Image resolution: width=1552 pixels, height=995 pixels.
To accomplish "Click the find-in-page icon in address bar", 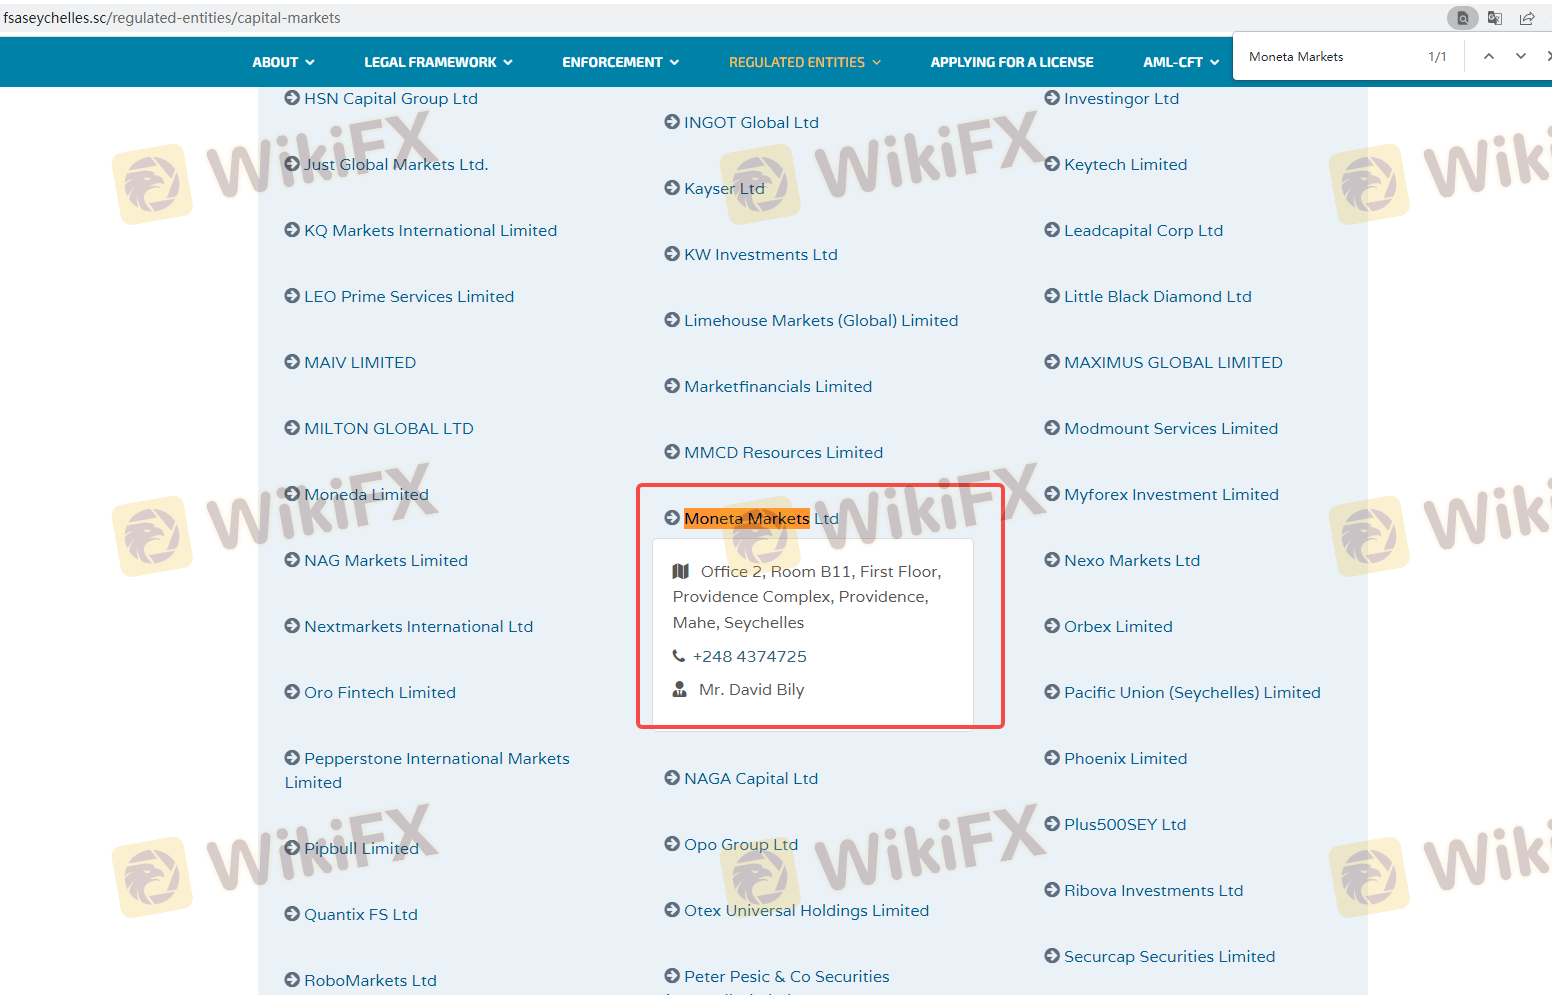I will click(x=1462, y=18).
